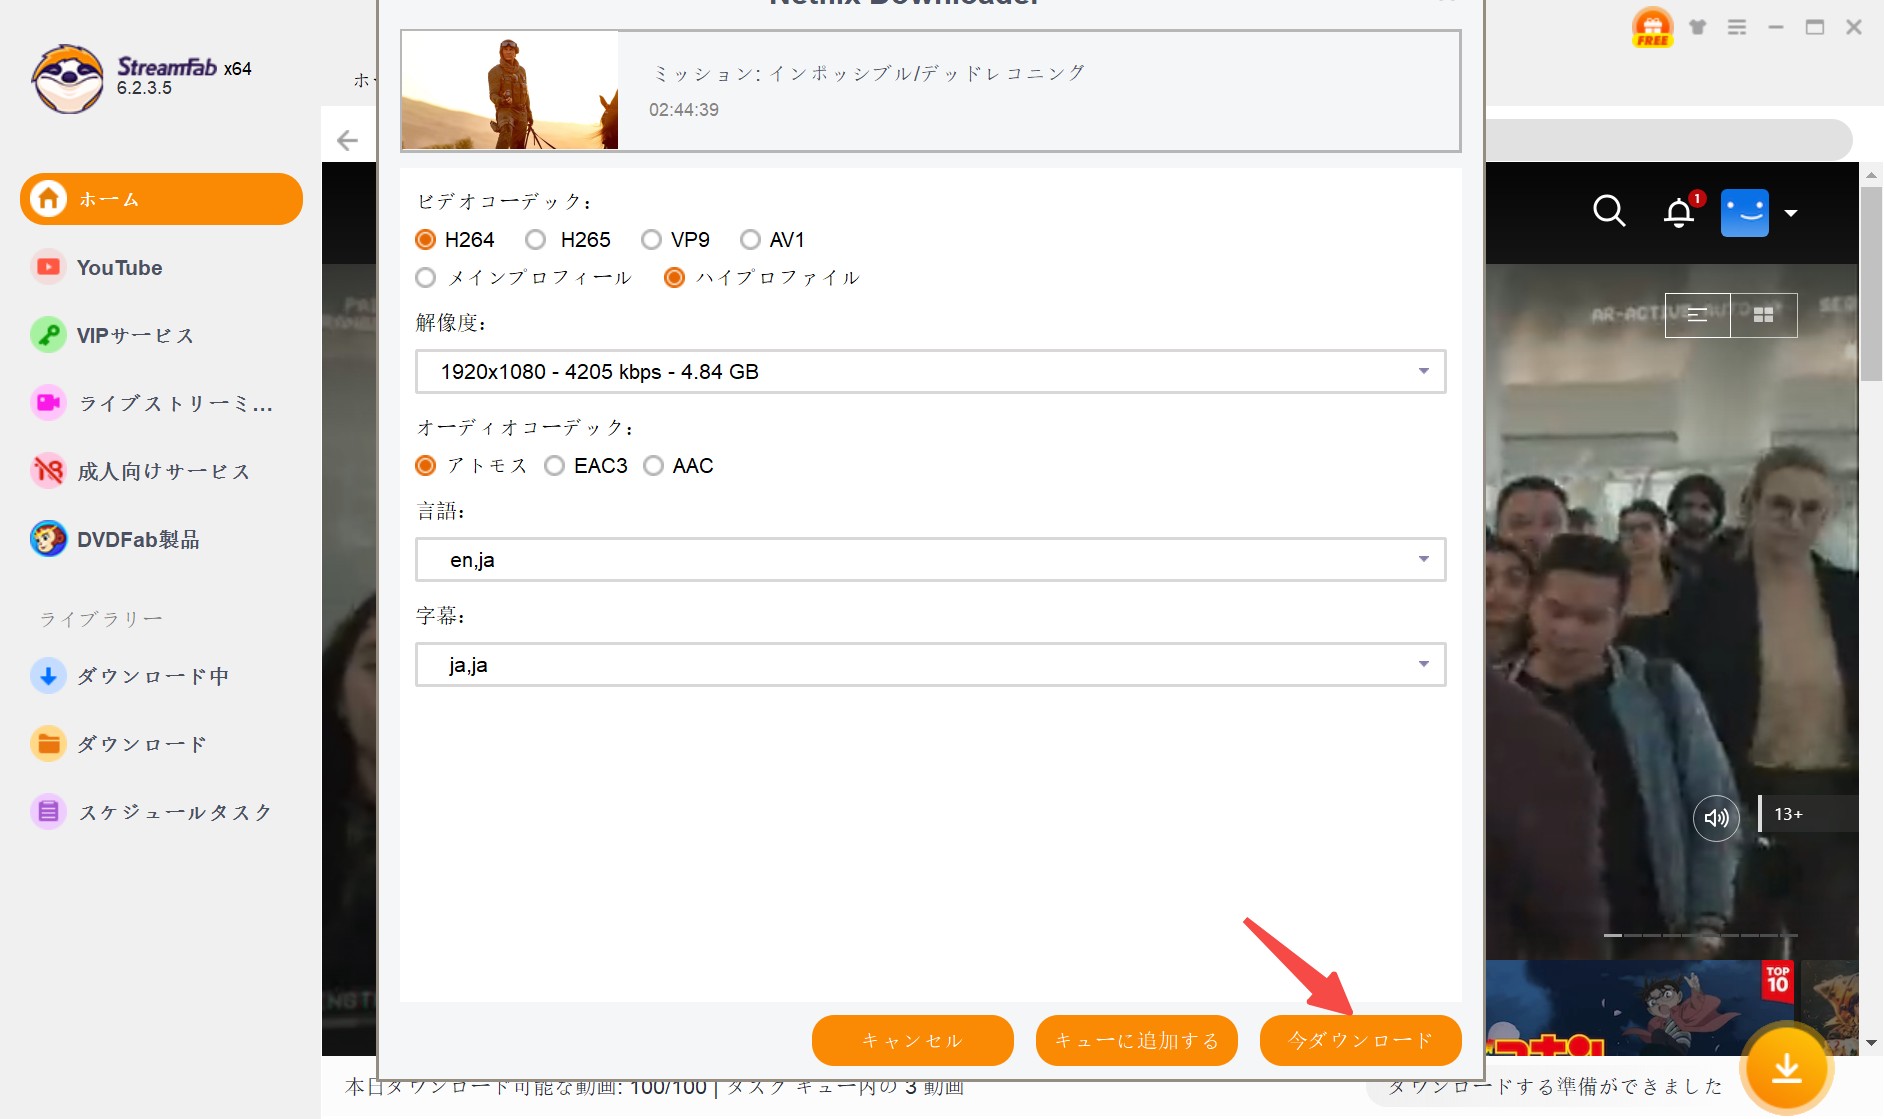Open the hamburger menu in the title bar
The image size is (1884, 1119).
tap(1738, 27)
